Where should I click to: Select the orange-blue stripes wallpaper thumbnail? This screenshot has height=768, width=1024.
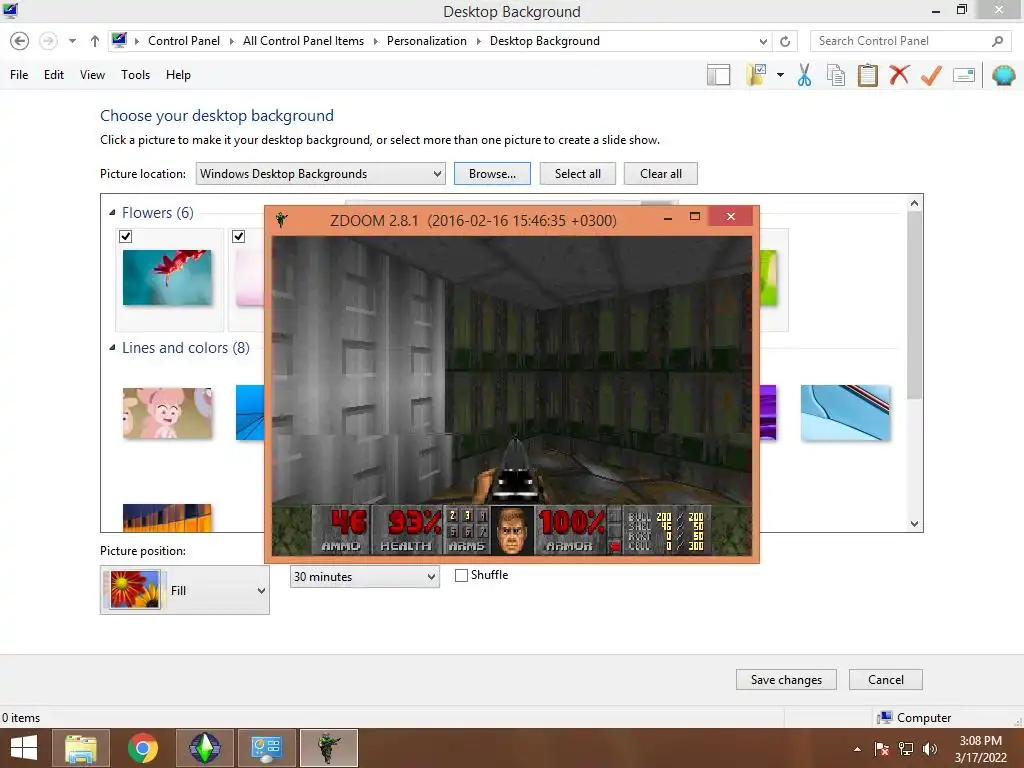(167, 518)
